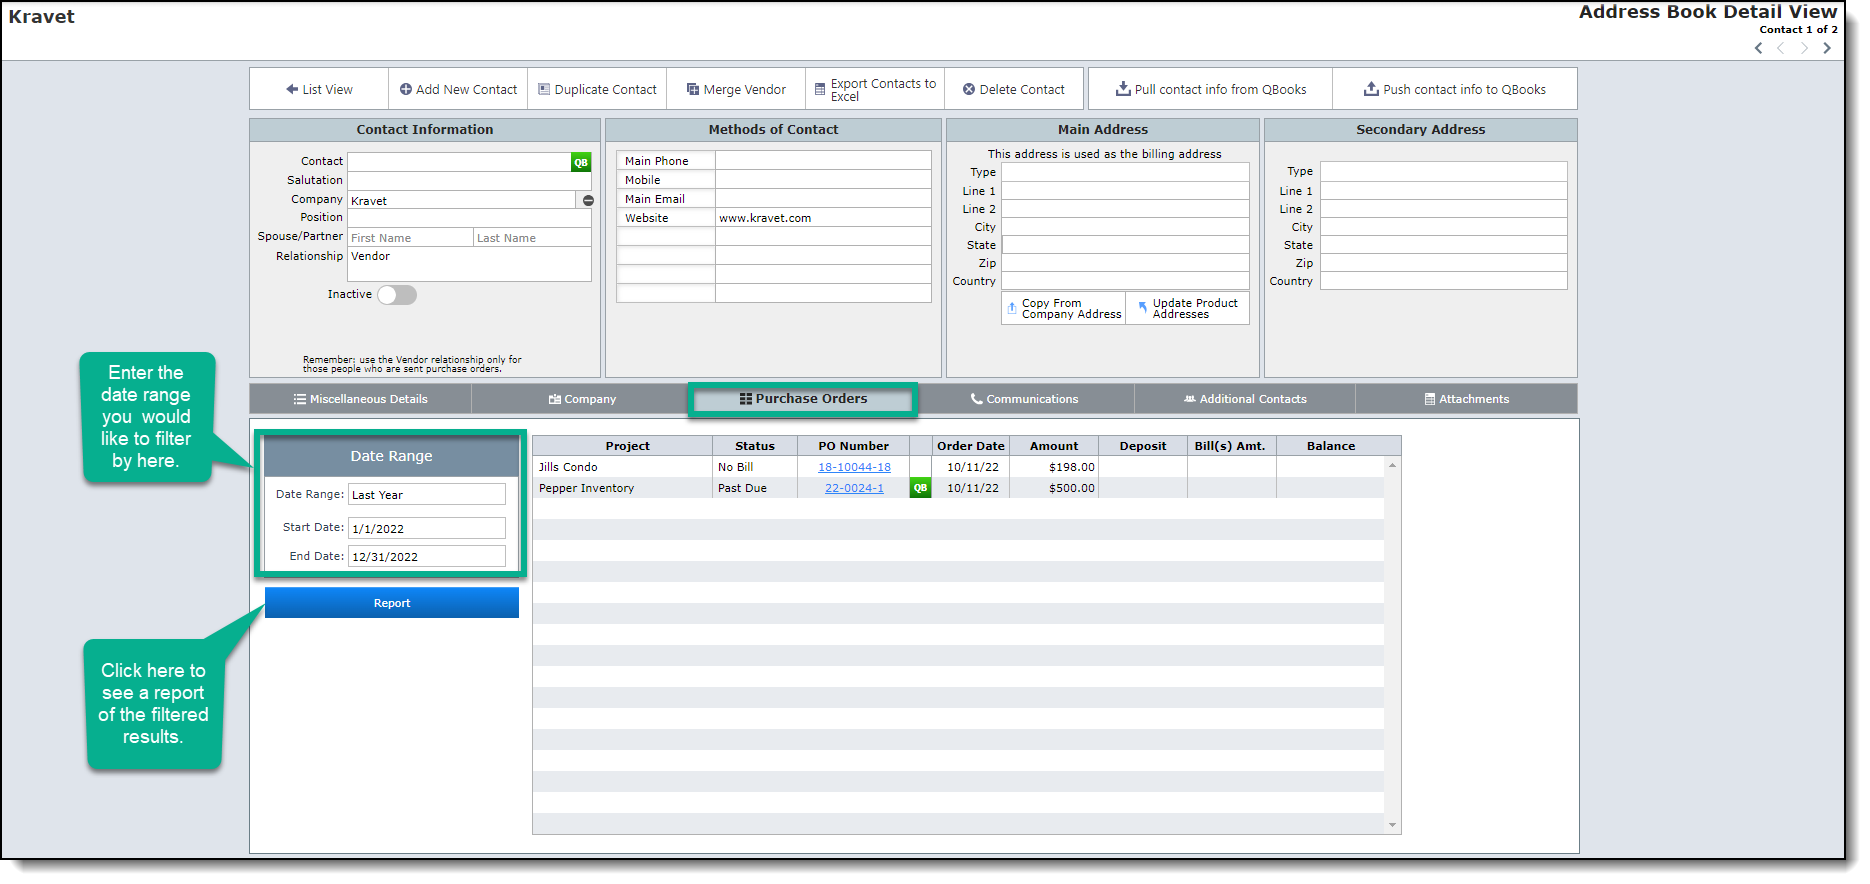This screenshot has height=884, width=1870.
Task: Click the Main Email value field
Action: 823,199
